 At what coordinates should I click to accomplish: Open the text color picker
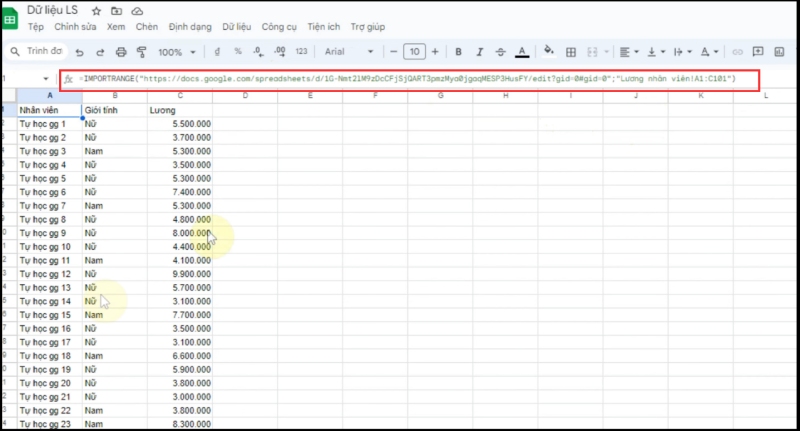522,51
